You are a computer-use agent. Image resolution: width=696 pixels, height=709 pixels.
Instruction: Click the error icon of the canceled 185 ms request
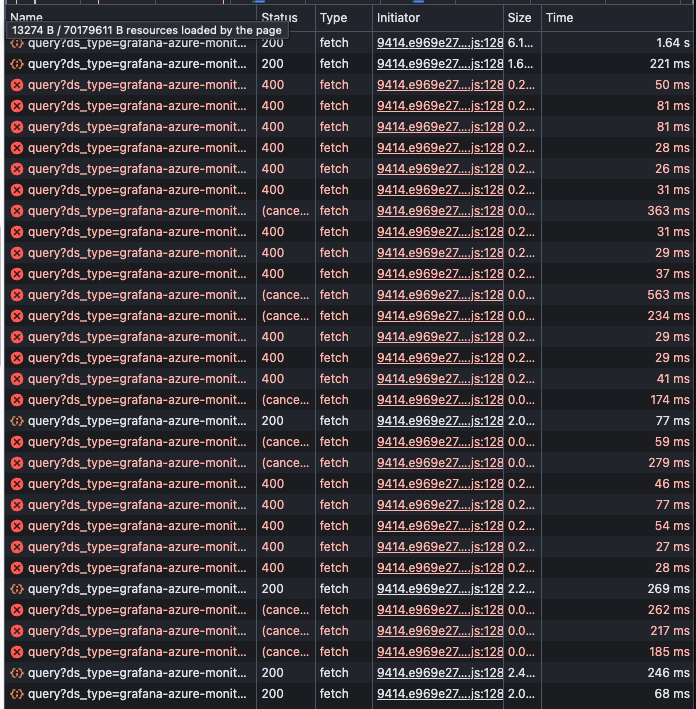pyautogui.click(x=17, y=652)
